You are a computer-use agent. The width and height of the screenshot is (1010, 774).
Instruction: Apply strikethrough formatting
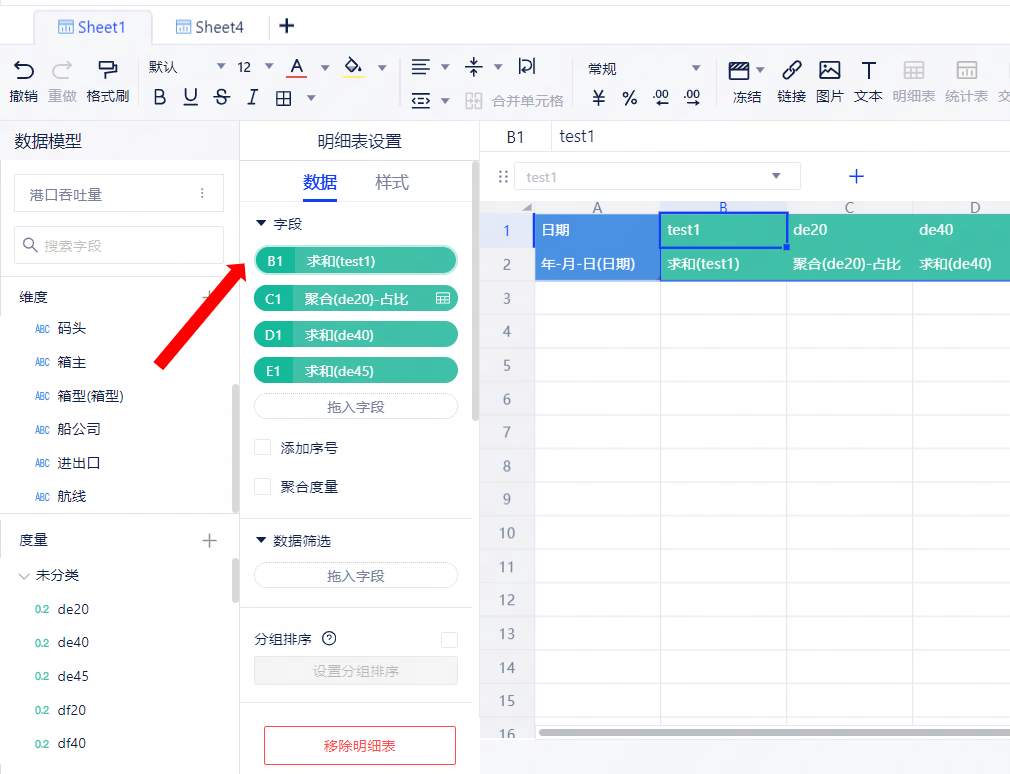[x=221, y=98]
